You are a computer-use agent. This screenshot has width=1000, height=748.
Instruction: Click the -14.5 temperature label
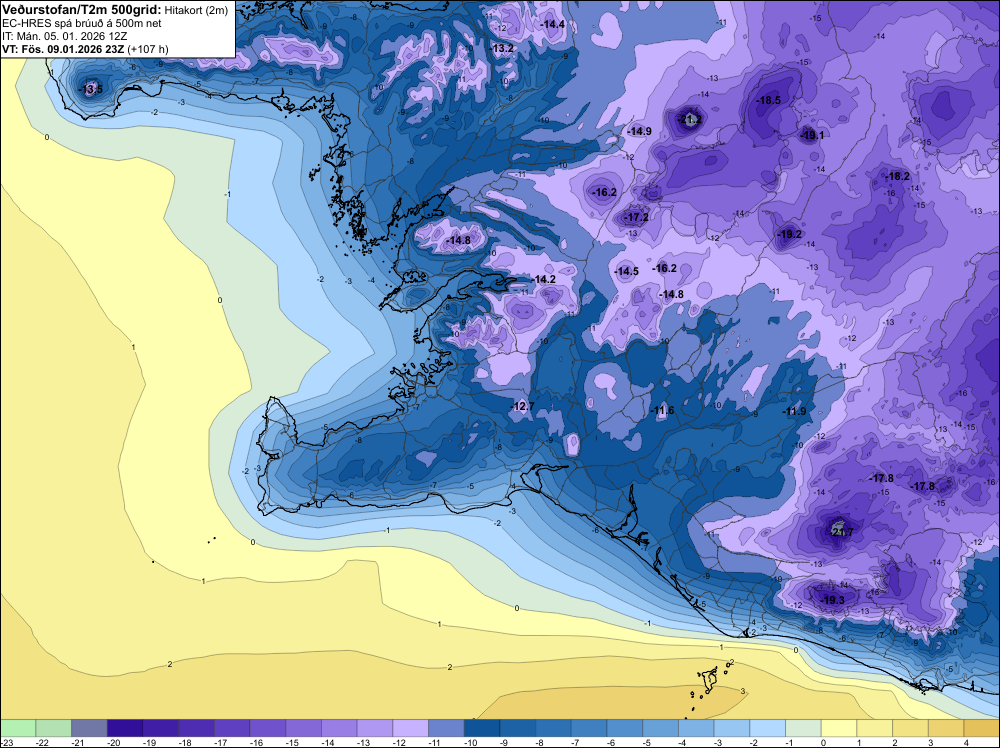(x=626, y=272)
